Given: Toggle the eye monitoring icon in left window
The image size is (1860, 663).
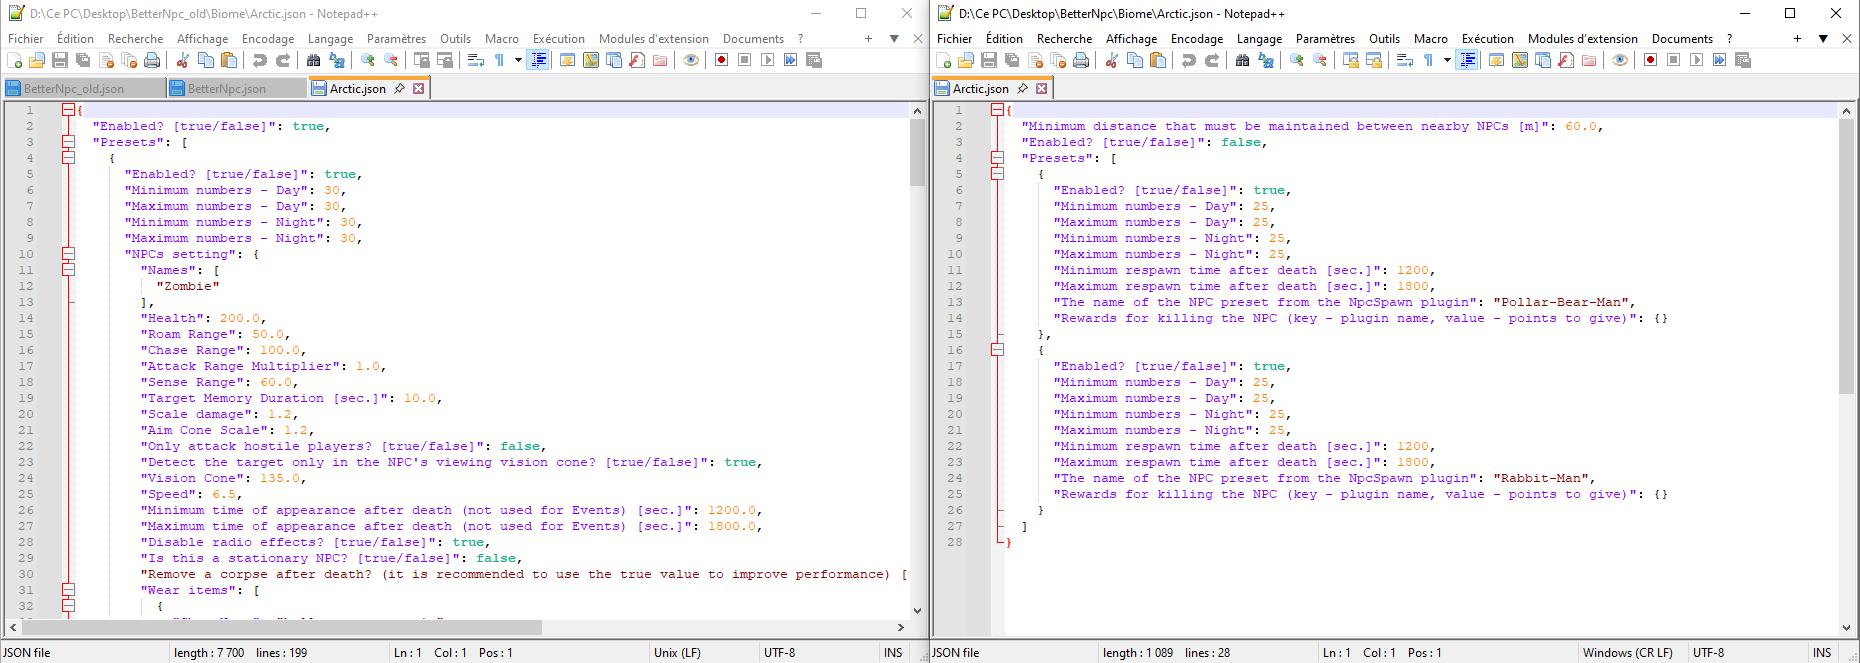Looking at the screenshot, I should 691,60.
